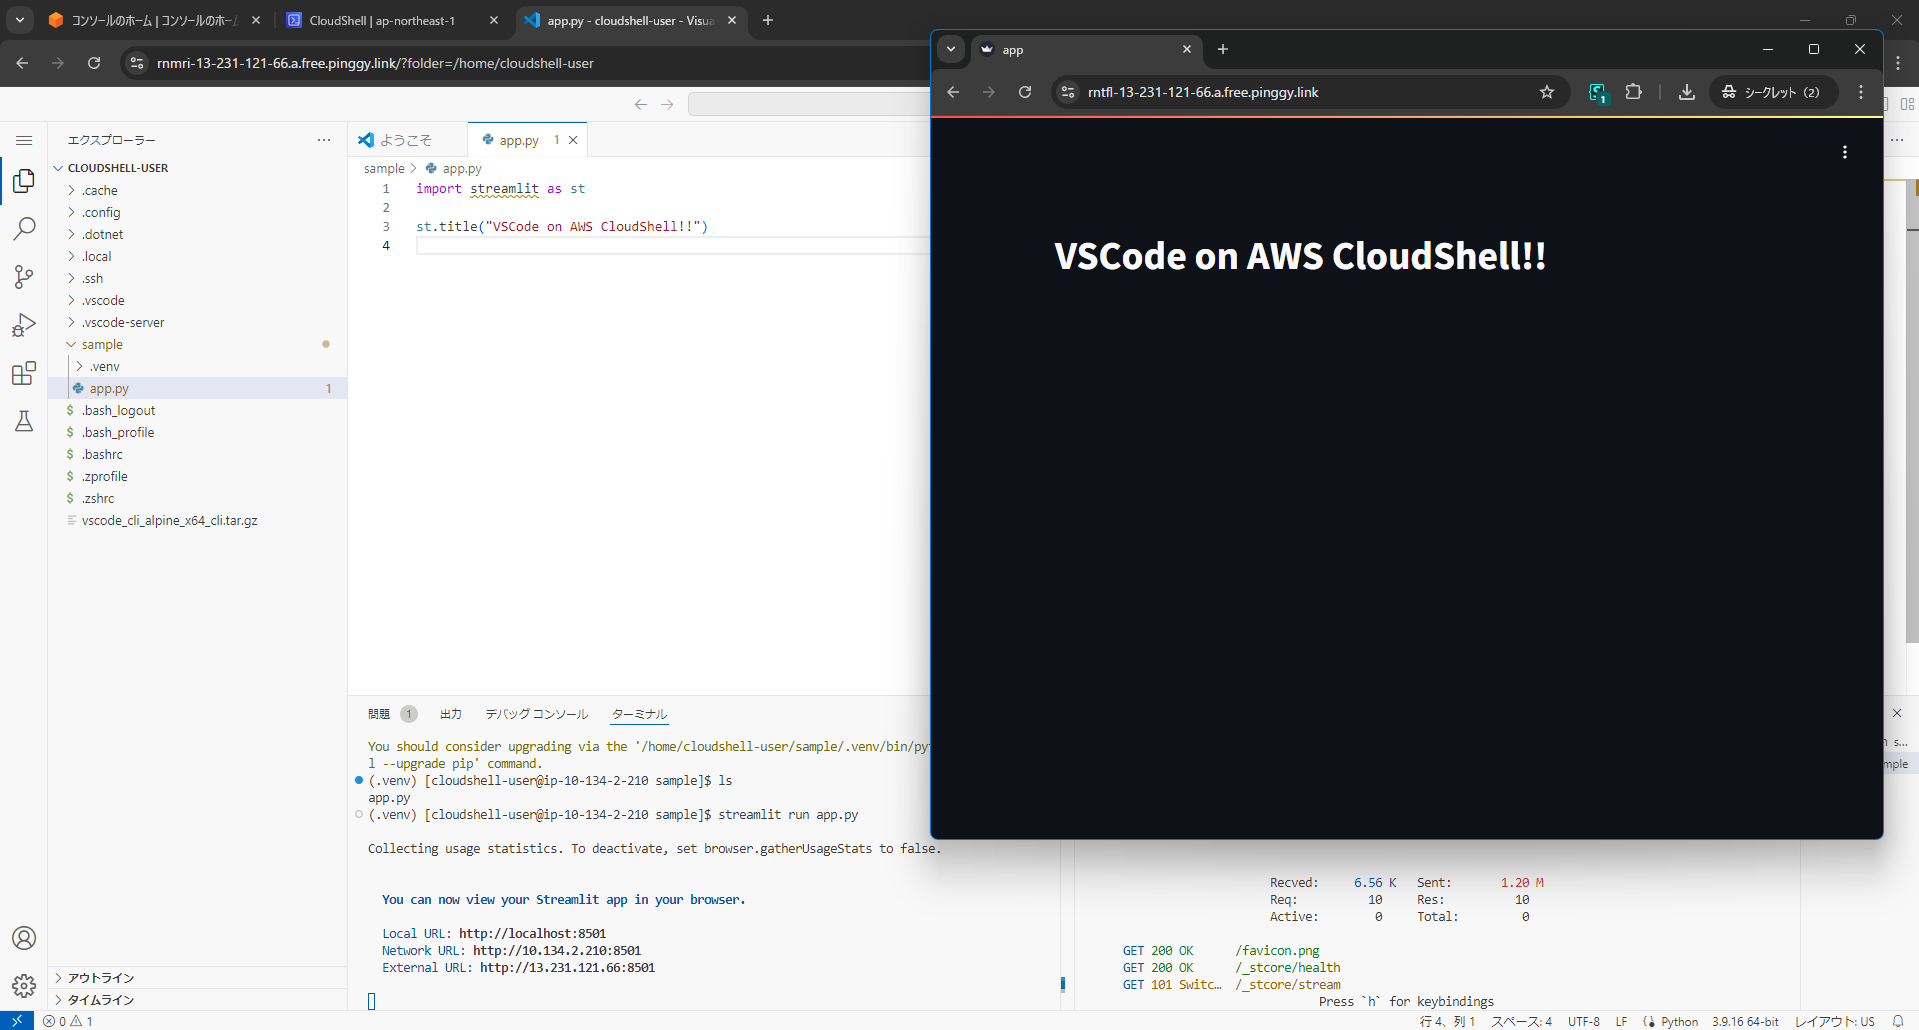This screenshot has height=1030, width=1919.
Task: Open the Testing flask view
Action: point(24,421)
